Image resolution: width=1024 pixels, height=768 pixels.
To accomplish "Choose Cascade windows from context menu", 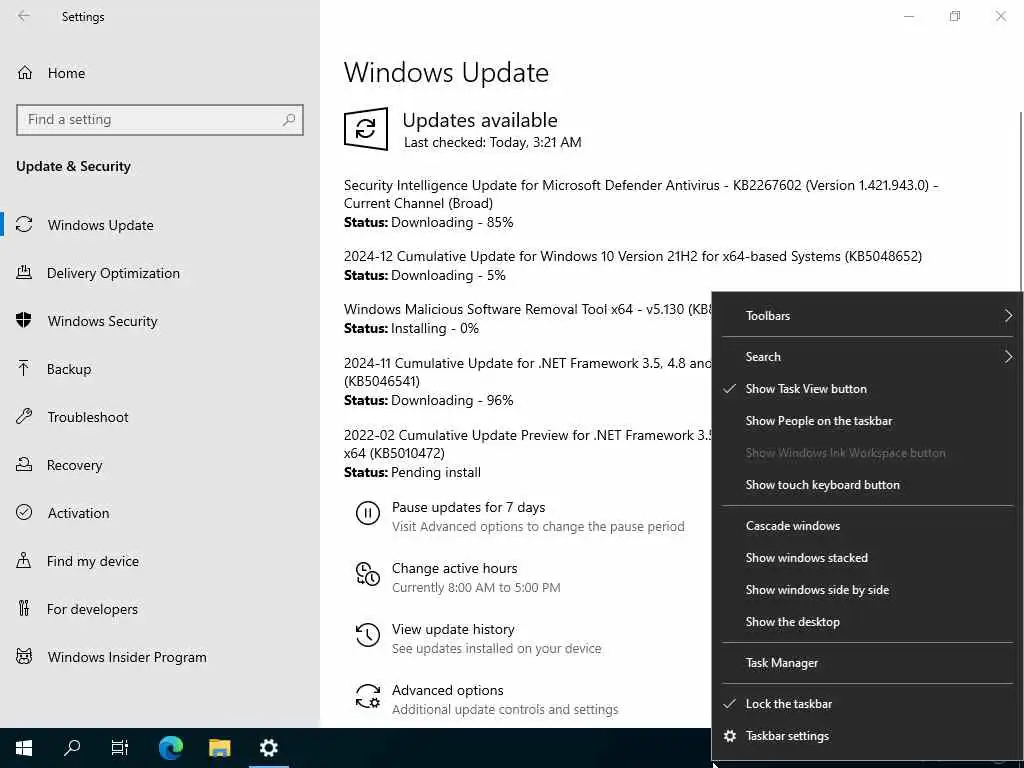I will click(x=867, y=526).
